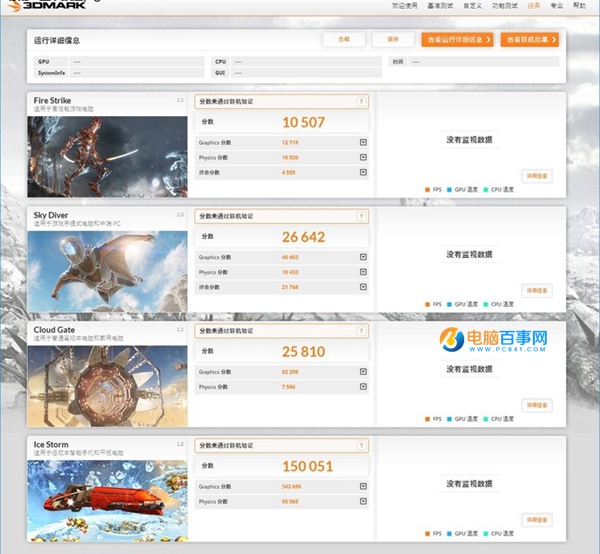Open the help icon in Ice Storm validation bar
The width and height of the screenshot is (600, 554).
[x=361, y=445]
